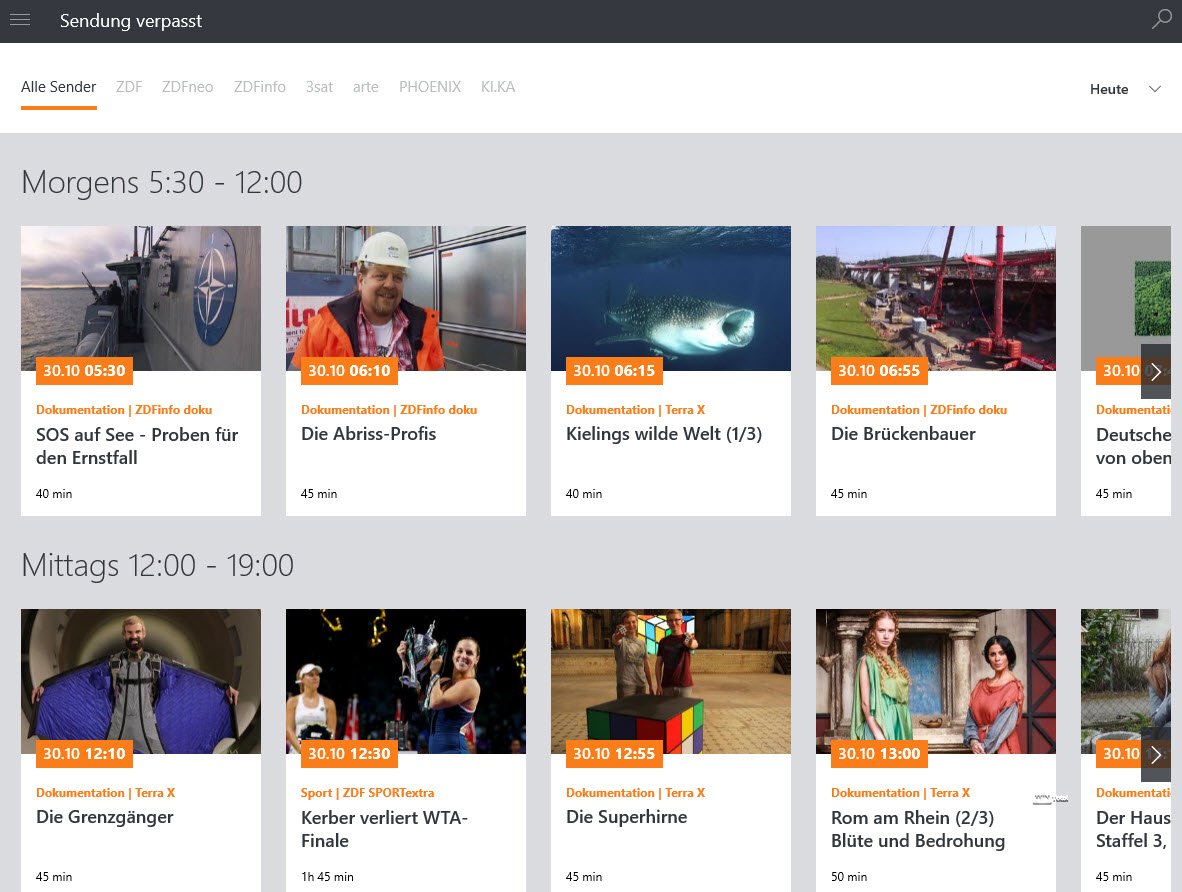Click the 30.10 06:10 time badge
Viewport: 1182px width, 892px height.
pos(349,371)
